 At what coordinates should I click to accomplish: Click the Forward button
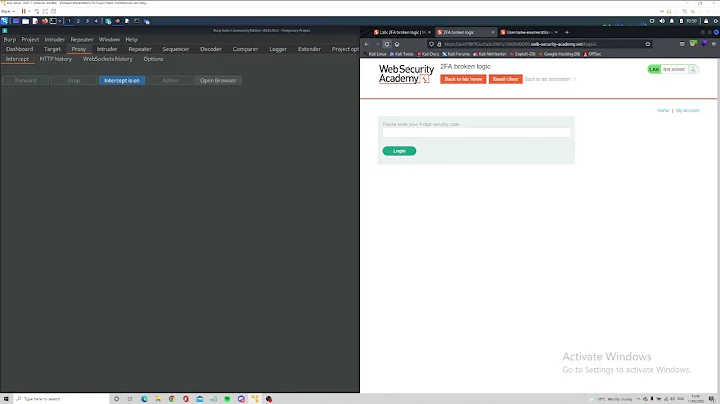coord(26,80)
